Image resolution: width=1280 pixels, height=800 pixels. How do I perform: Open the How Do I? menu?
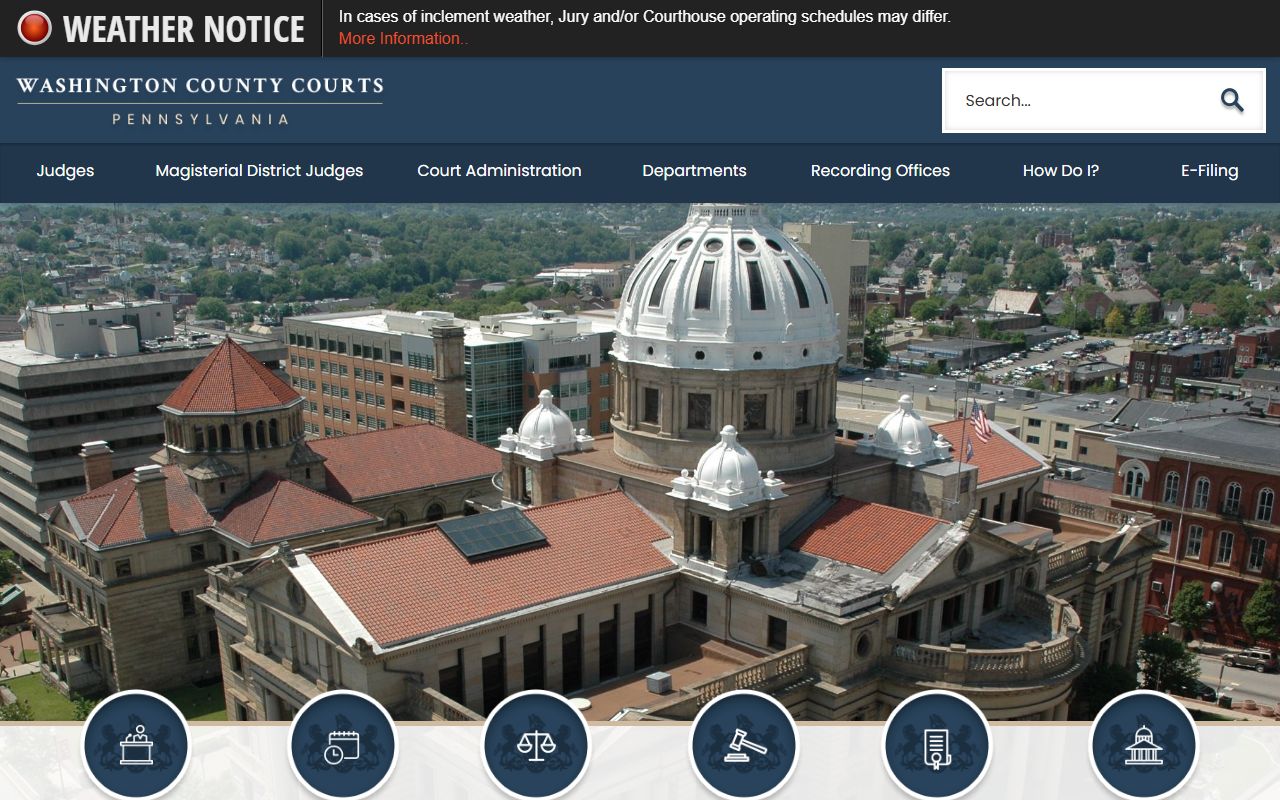click(1061, 171)
